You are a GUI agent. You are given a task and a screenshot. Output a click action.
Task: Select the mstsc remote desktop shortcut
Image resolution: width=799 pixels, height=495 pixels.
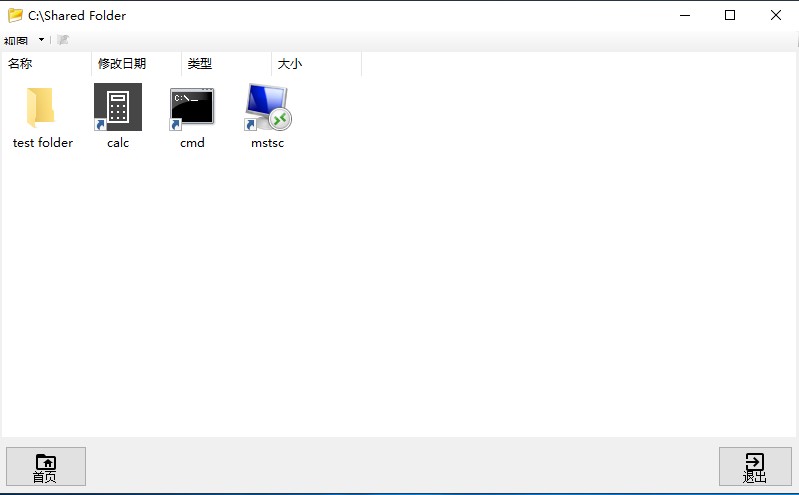[x=268, y=107]
